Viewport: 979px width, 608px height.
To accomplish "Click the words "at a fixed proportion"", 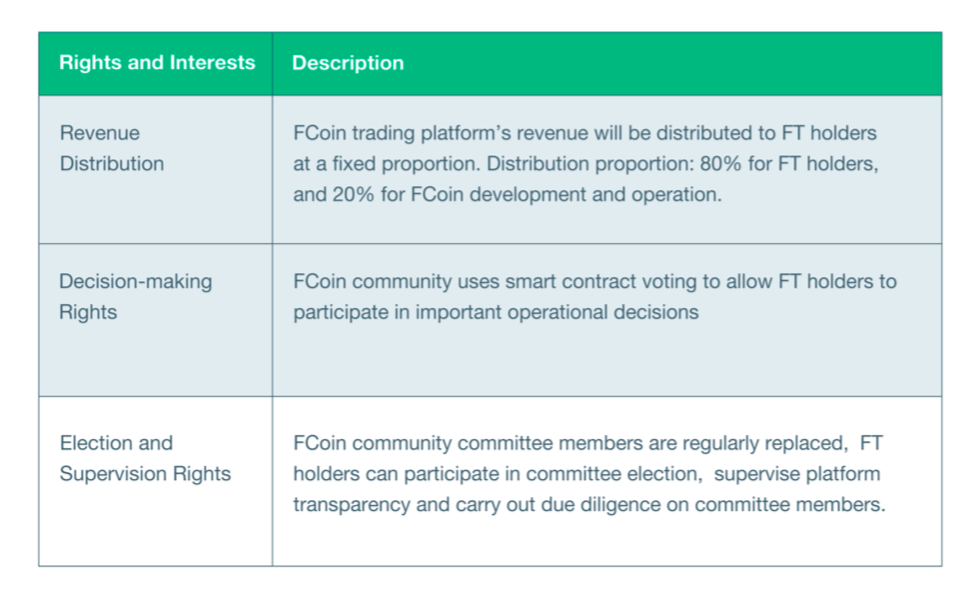I will tap(386, 164).
